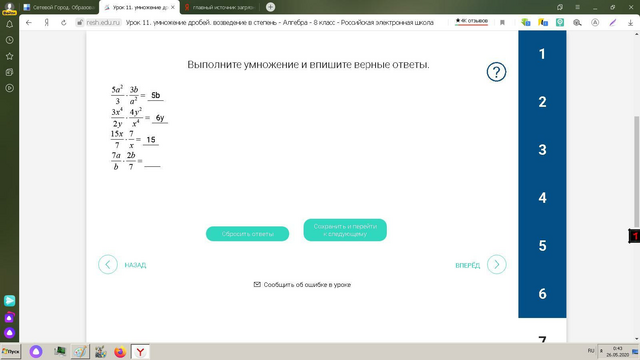Open the Windows Start button

11,351
